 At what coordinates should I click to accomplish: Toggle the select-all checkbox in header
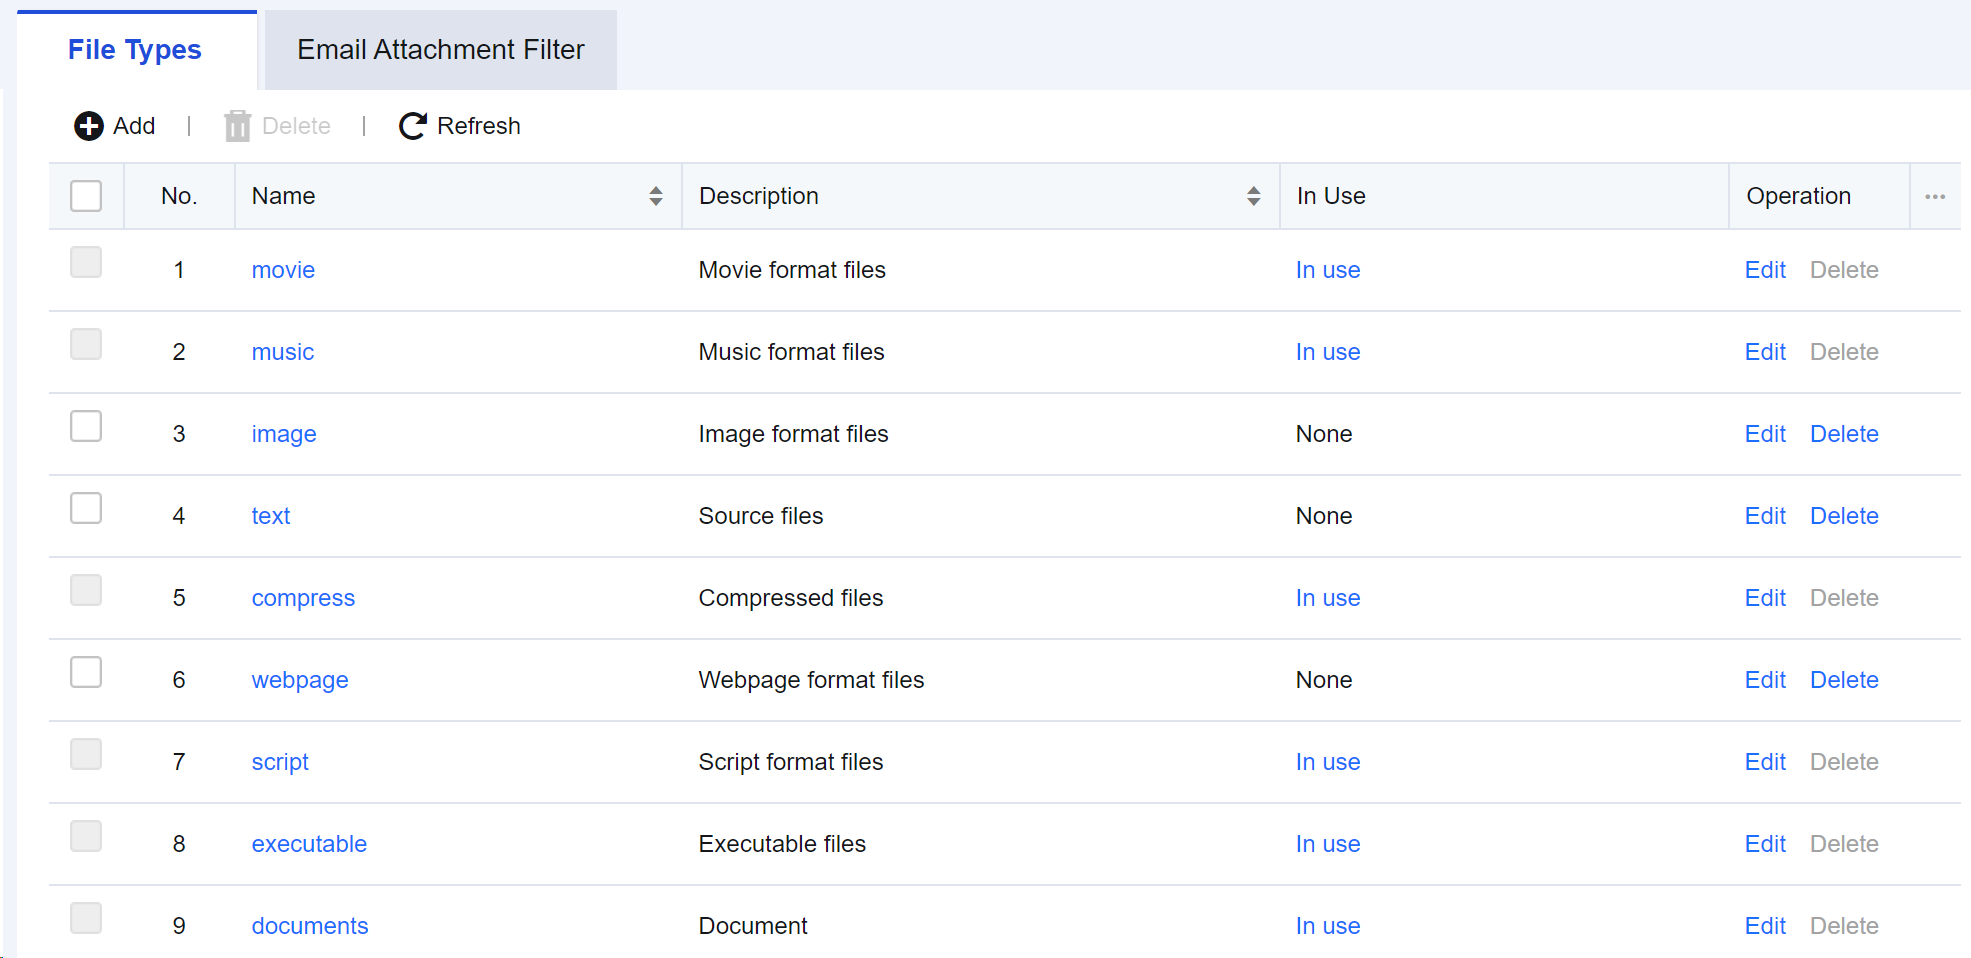86,196
